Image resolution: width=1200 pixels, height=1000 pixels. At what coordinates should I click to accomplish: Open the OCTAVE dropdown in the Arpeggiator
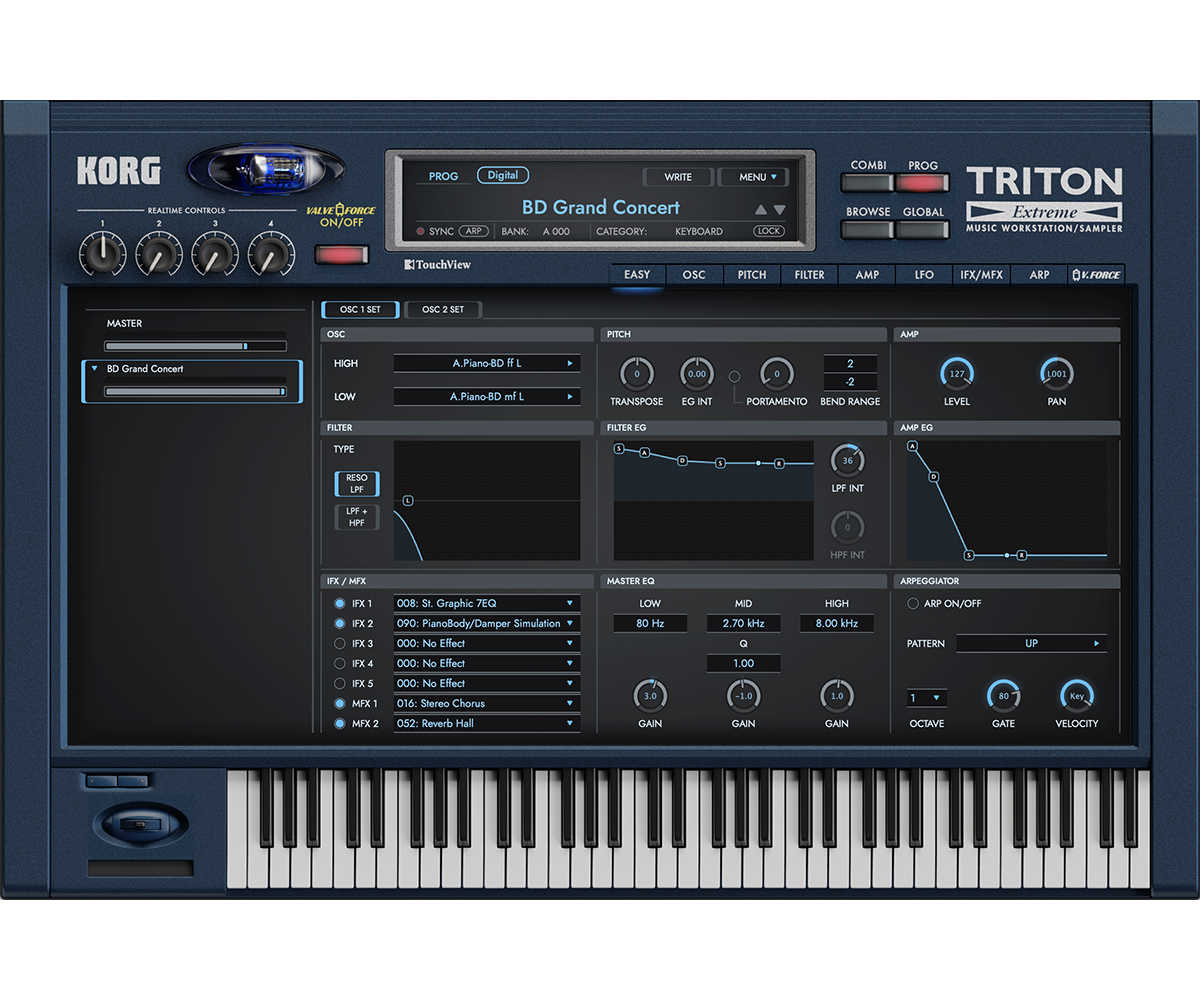point(926,696)
